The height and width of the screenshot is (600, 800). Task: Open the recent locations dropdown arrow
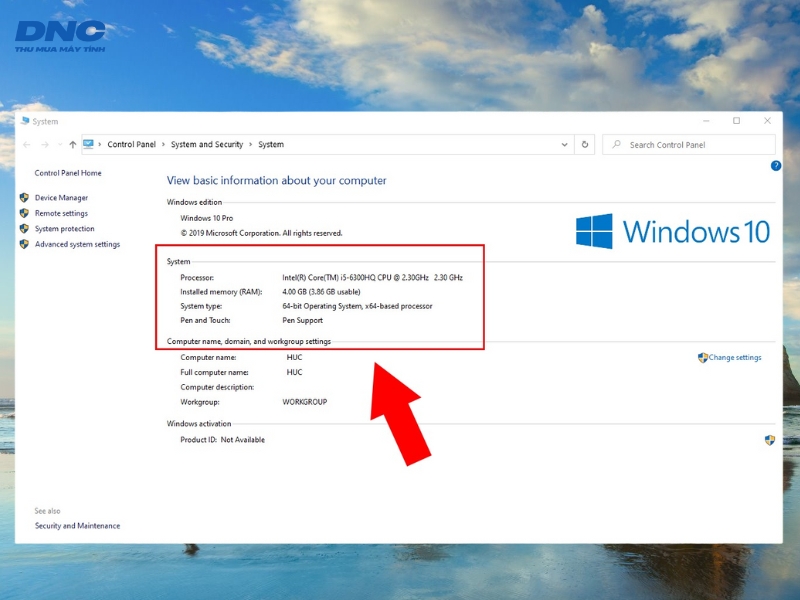(60, 145)
